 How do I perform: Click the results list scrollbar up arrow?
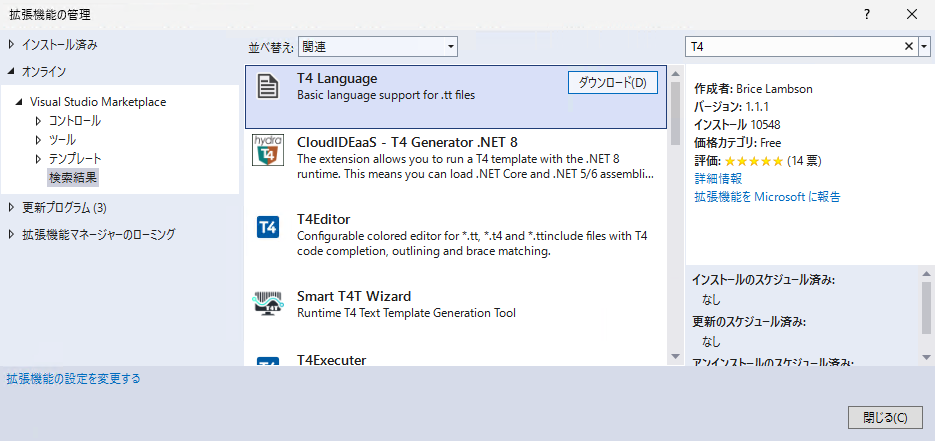point(675,74)
